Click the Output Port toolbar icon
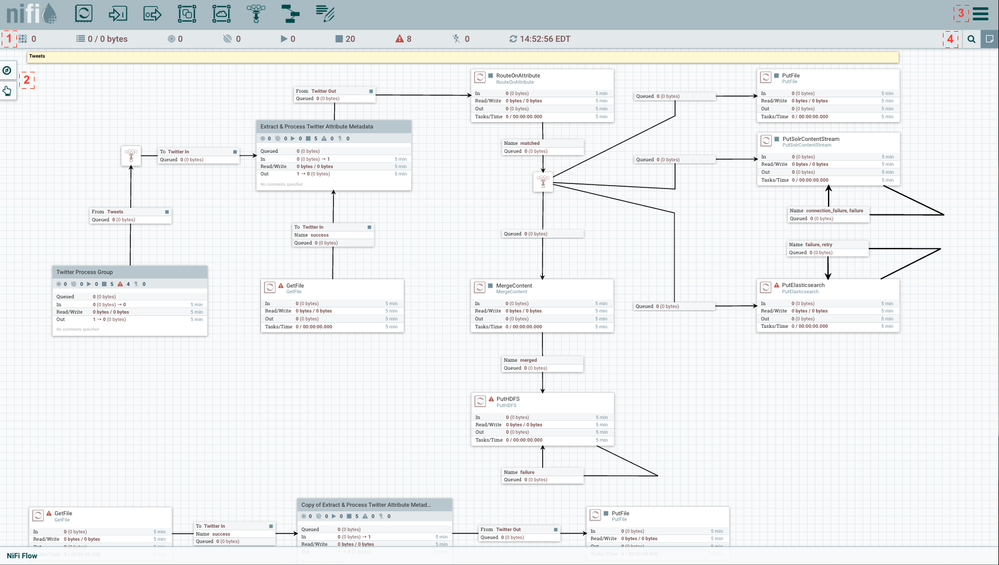The width and height of the screenshot is (999, 565). tap(152, 14)
